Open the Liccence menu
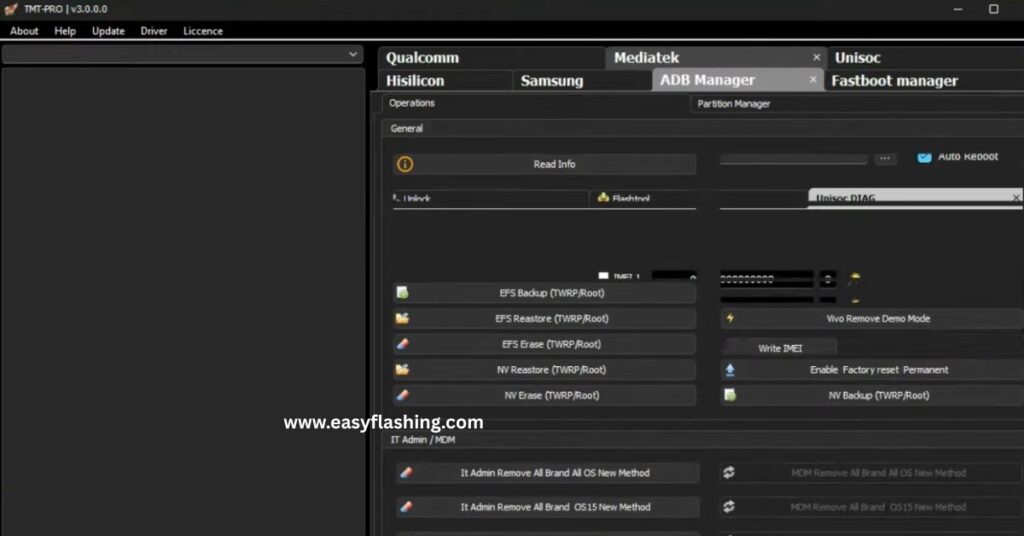Image resolution: width=1024 pixels, height=536 pixels. [202, 31]
